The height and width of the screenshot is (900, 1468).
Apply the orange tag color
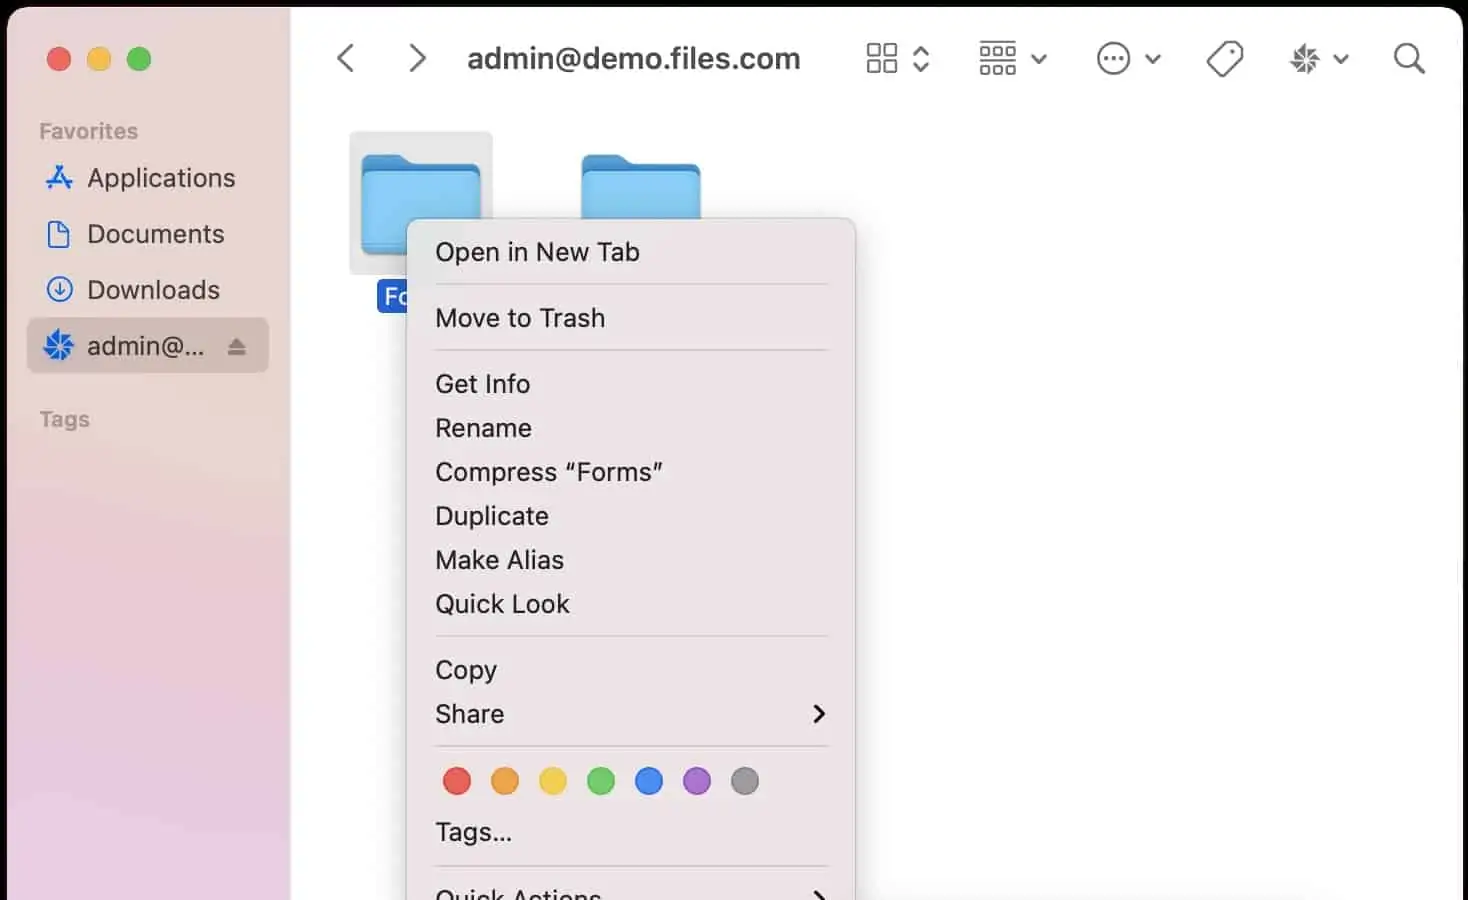tap(505, 781)
